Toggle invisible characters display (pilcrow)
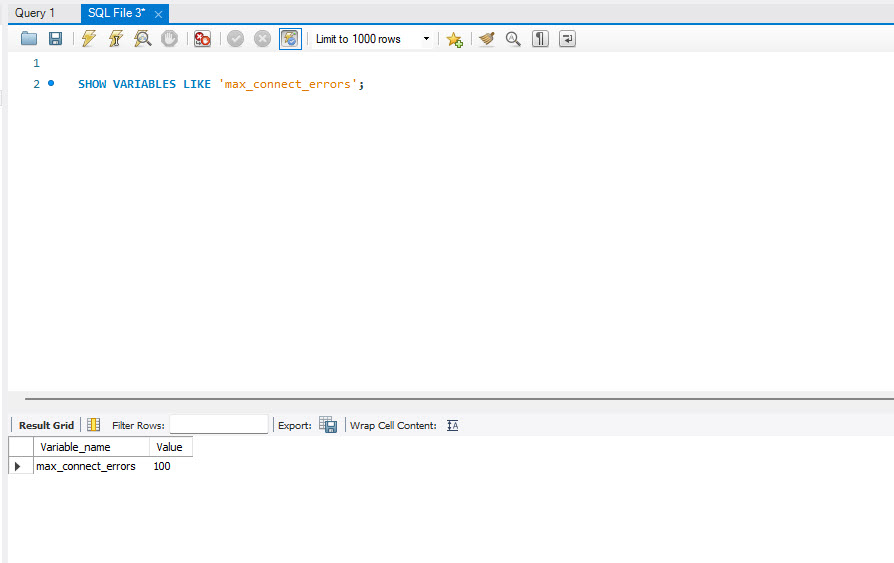The height and width of the screenshot is (563, 894). (x=540, y=39)
